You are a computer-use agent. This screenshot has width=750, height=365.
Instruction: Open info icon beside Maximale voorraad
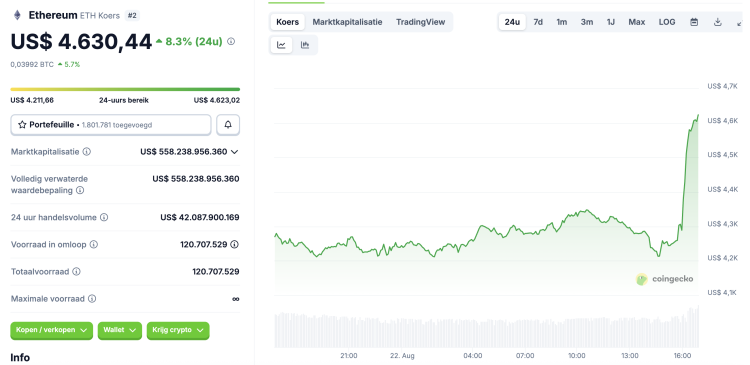pos(92,299)
